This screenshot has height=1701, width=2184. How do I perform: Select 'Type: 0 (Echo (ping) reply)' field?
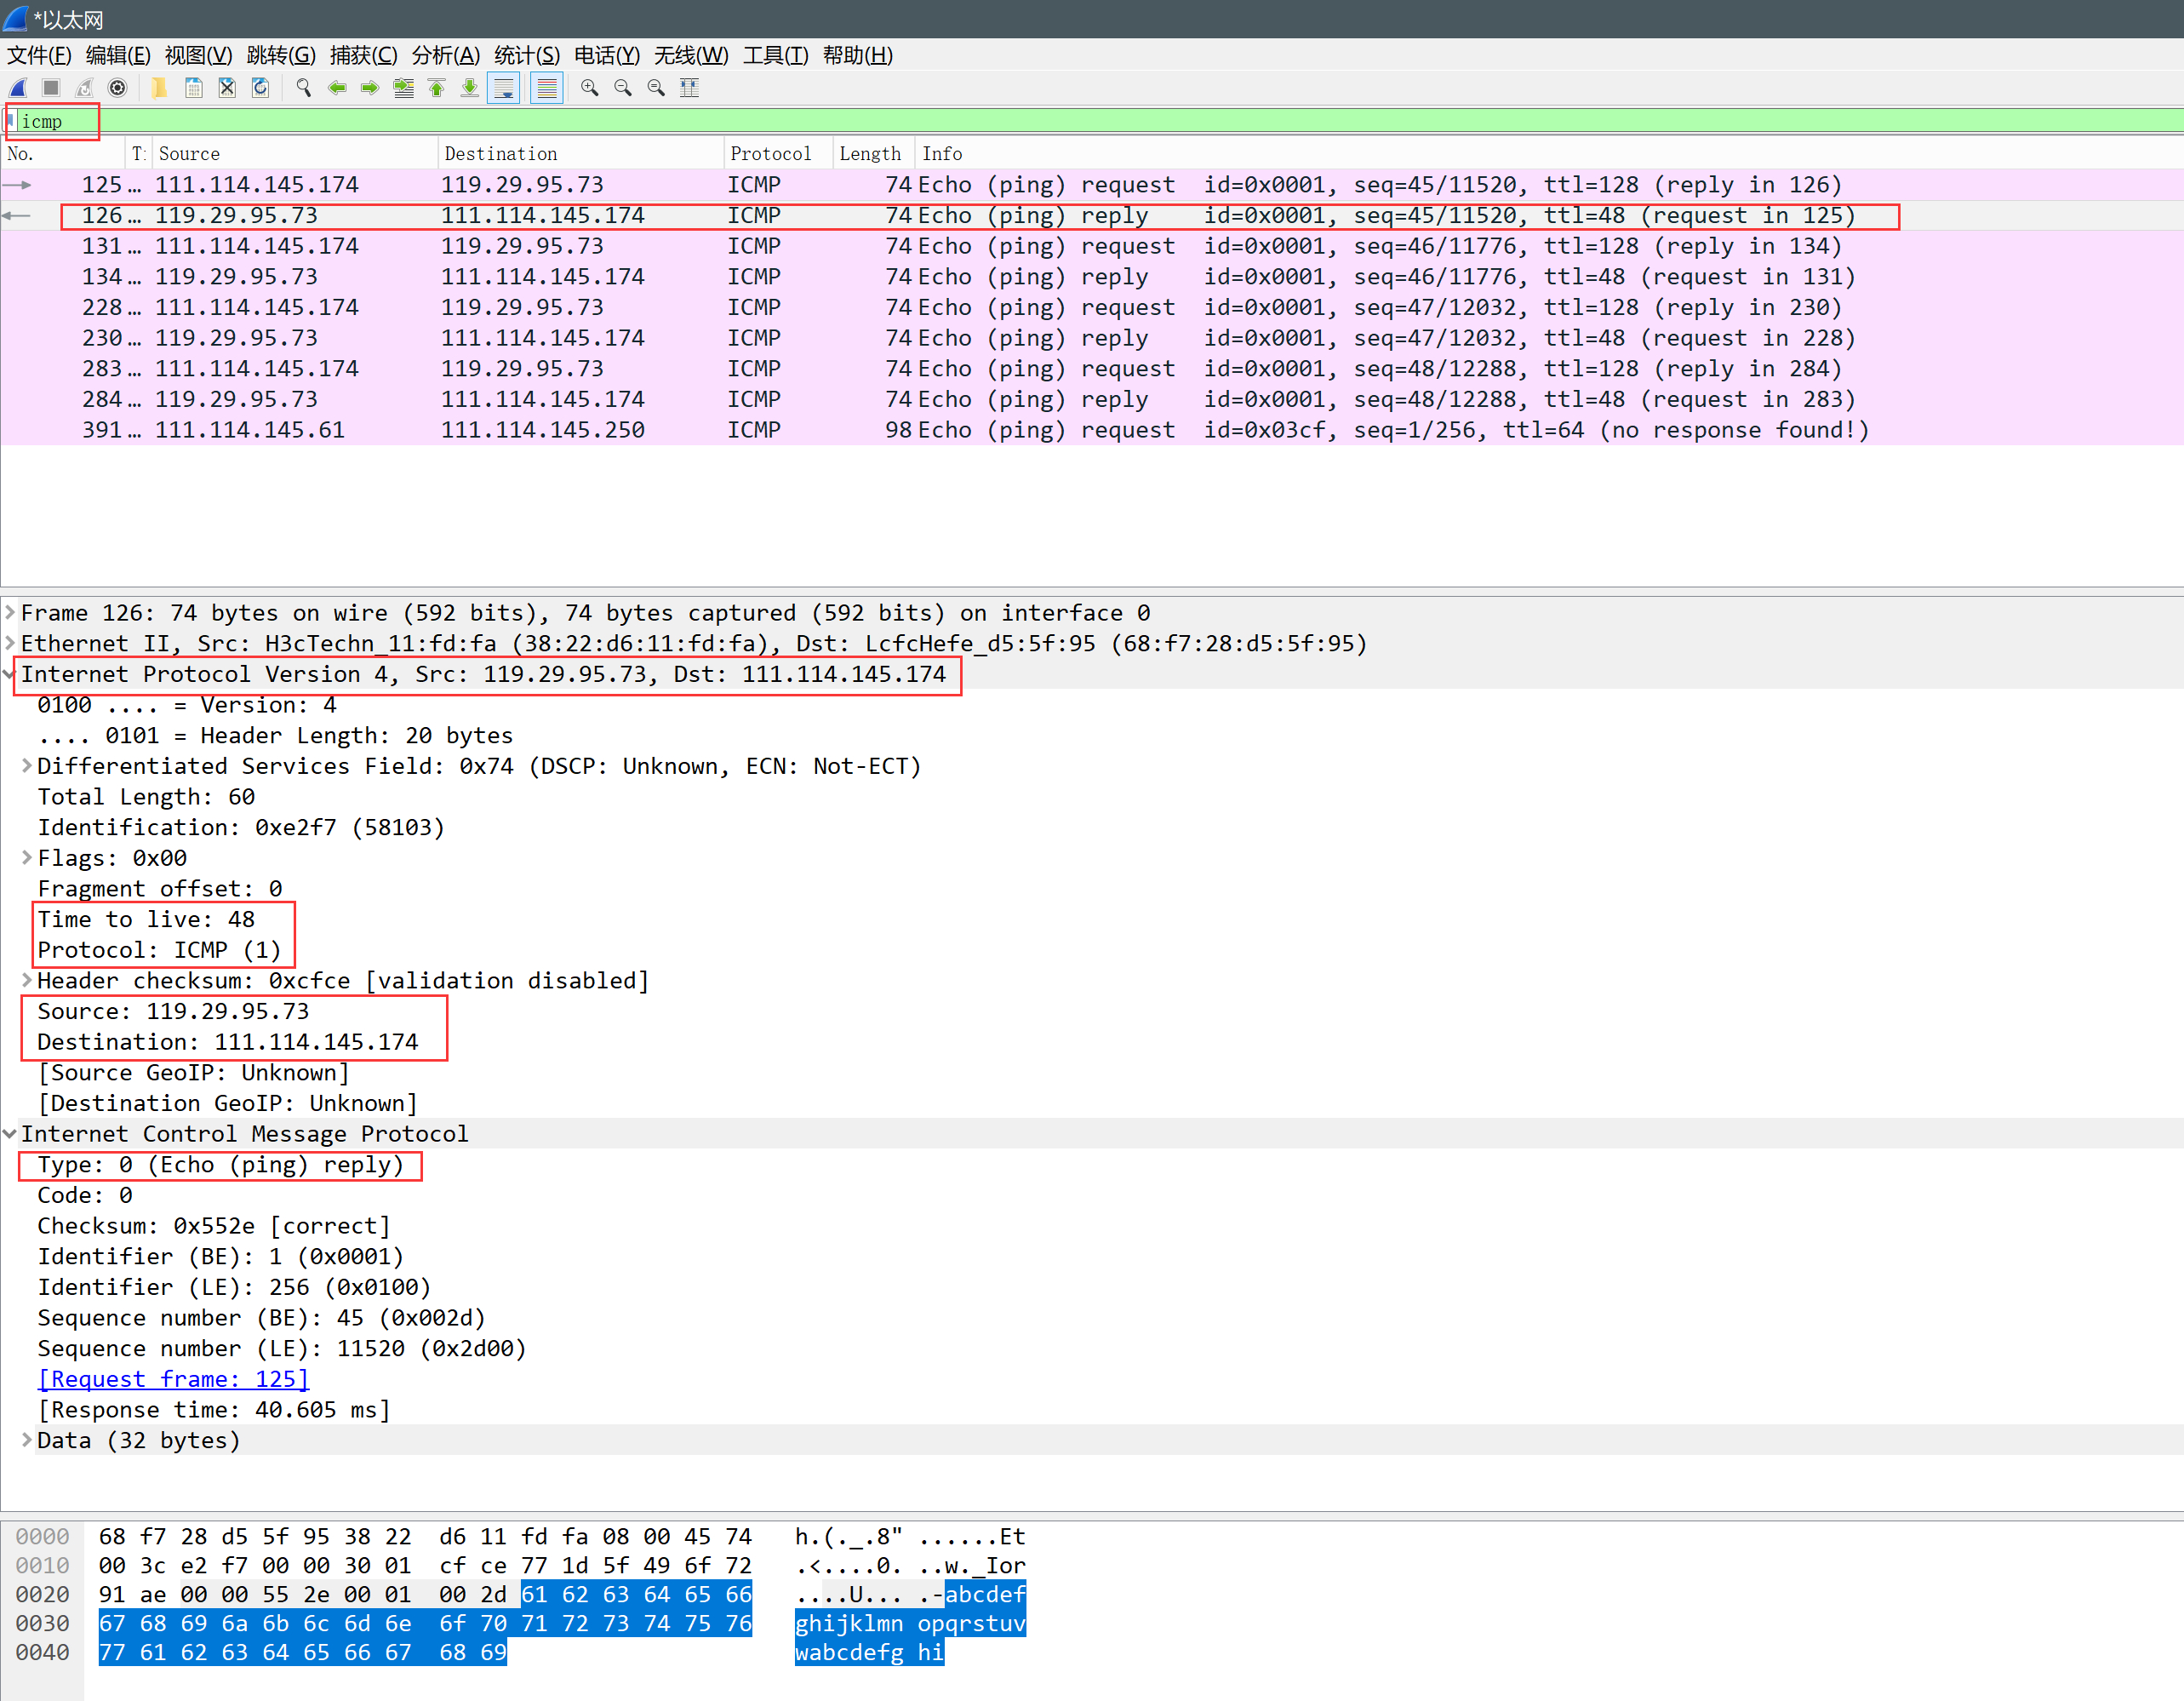tap(221, 1165)
